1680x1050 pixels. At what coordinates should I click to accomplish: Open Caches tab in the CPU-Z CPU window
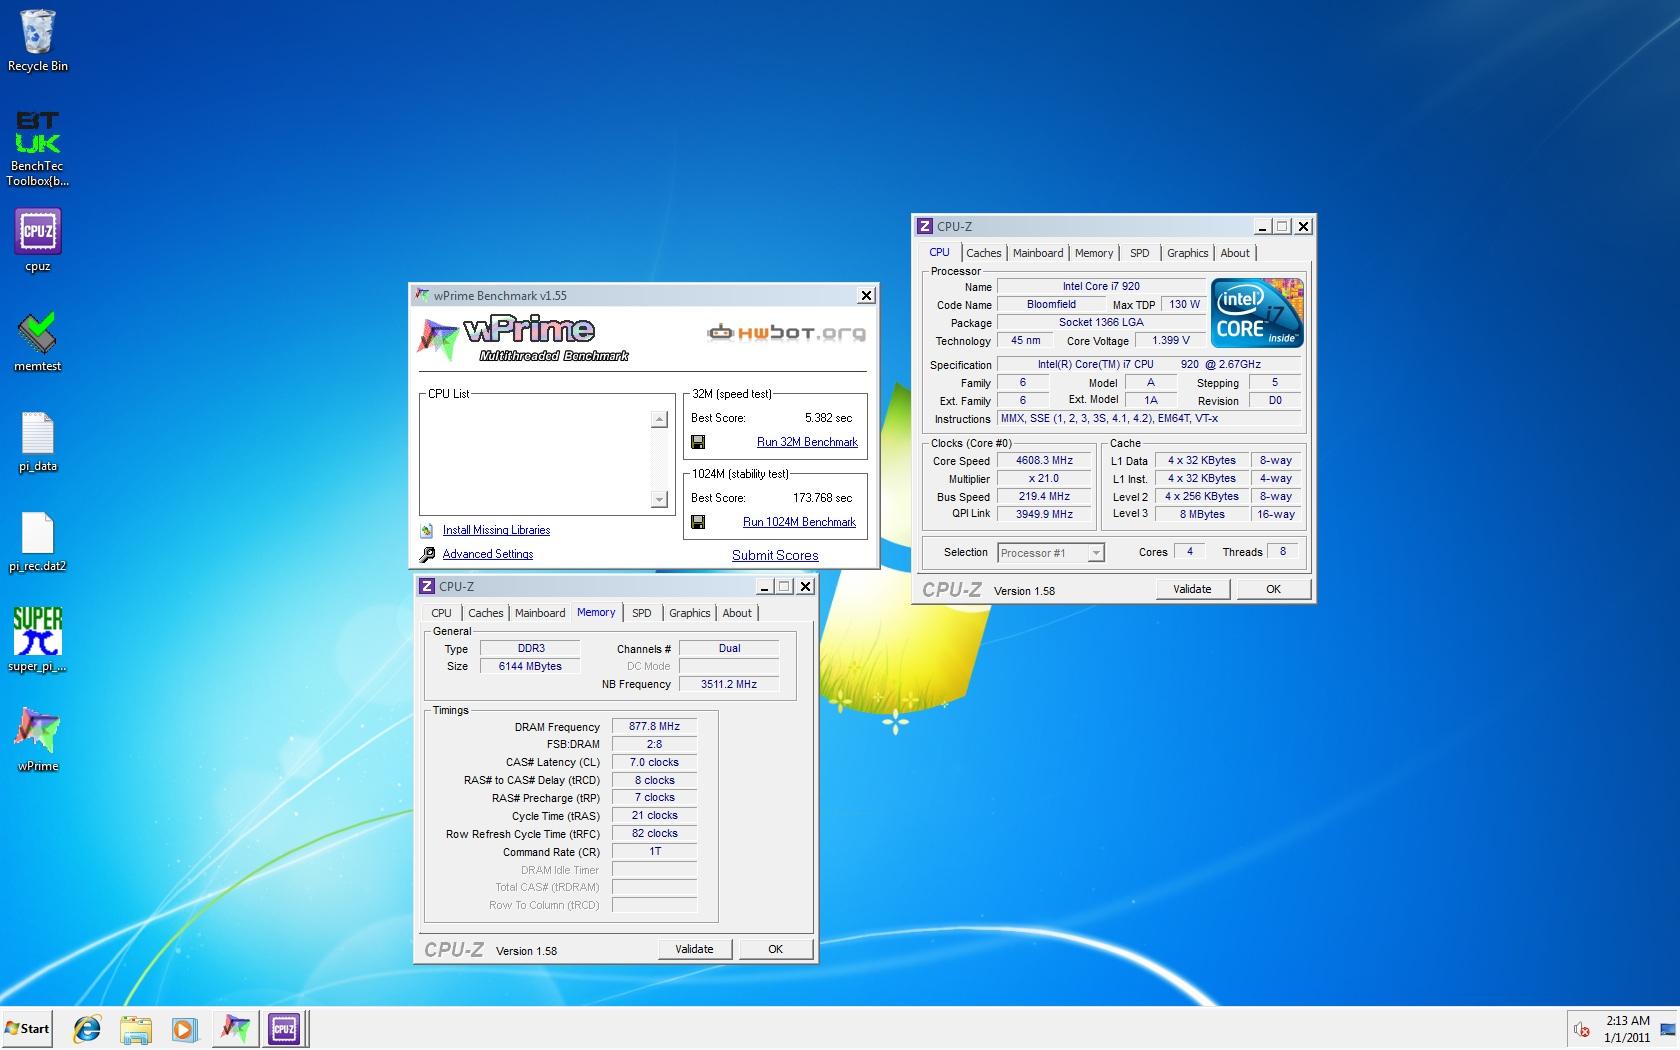[x=983, y=254]
